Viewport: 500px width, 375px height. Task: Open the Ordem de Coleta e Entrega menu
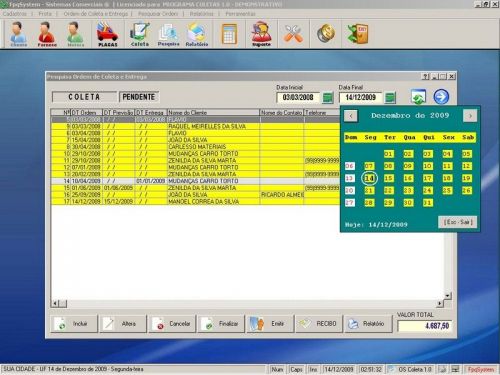(x=96, y=14)
